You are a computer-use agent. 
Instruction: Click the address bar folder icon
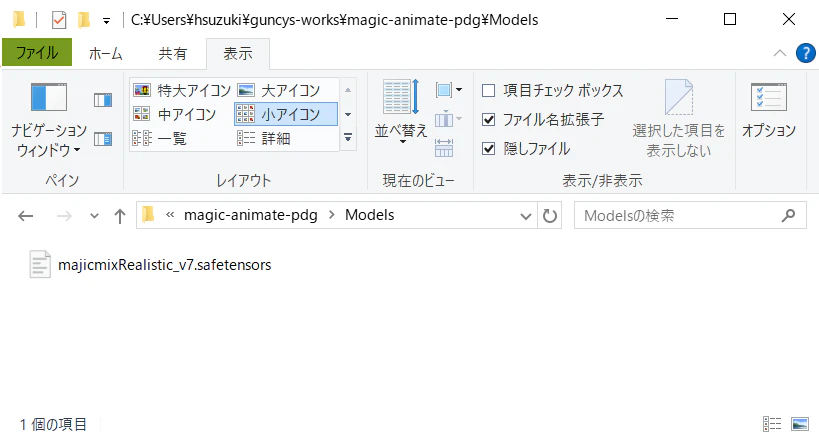point(148,214)
